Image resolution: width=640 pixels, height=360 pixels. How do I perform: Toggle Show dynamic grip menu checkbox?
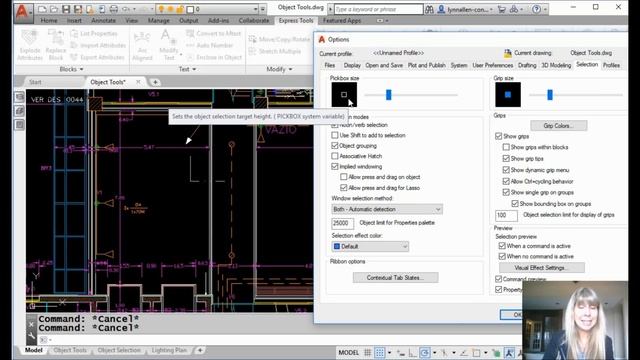pos(506,170)
